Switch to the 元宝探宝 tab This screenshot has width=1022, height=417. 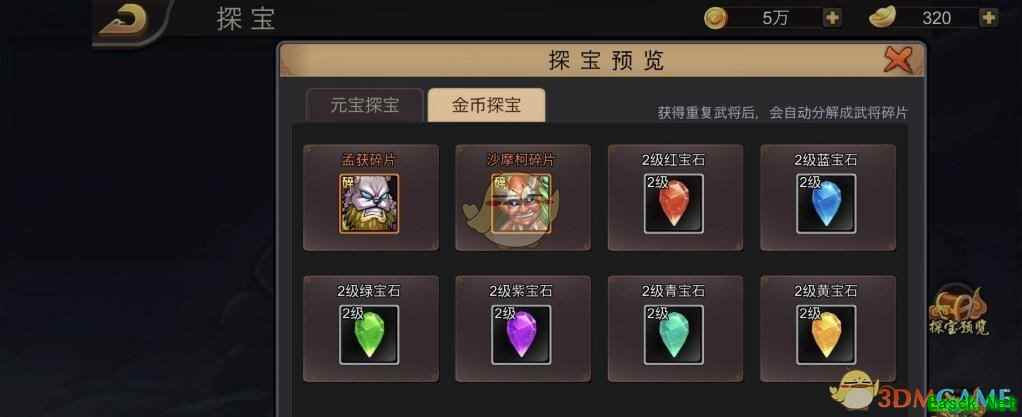point(364,106)
